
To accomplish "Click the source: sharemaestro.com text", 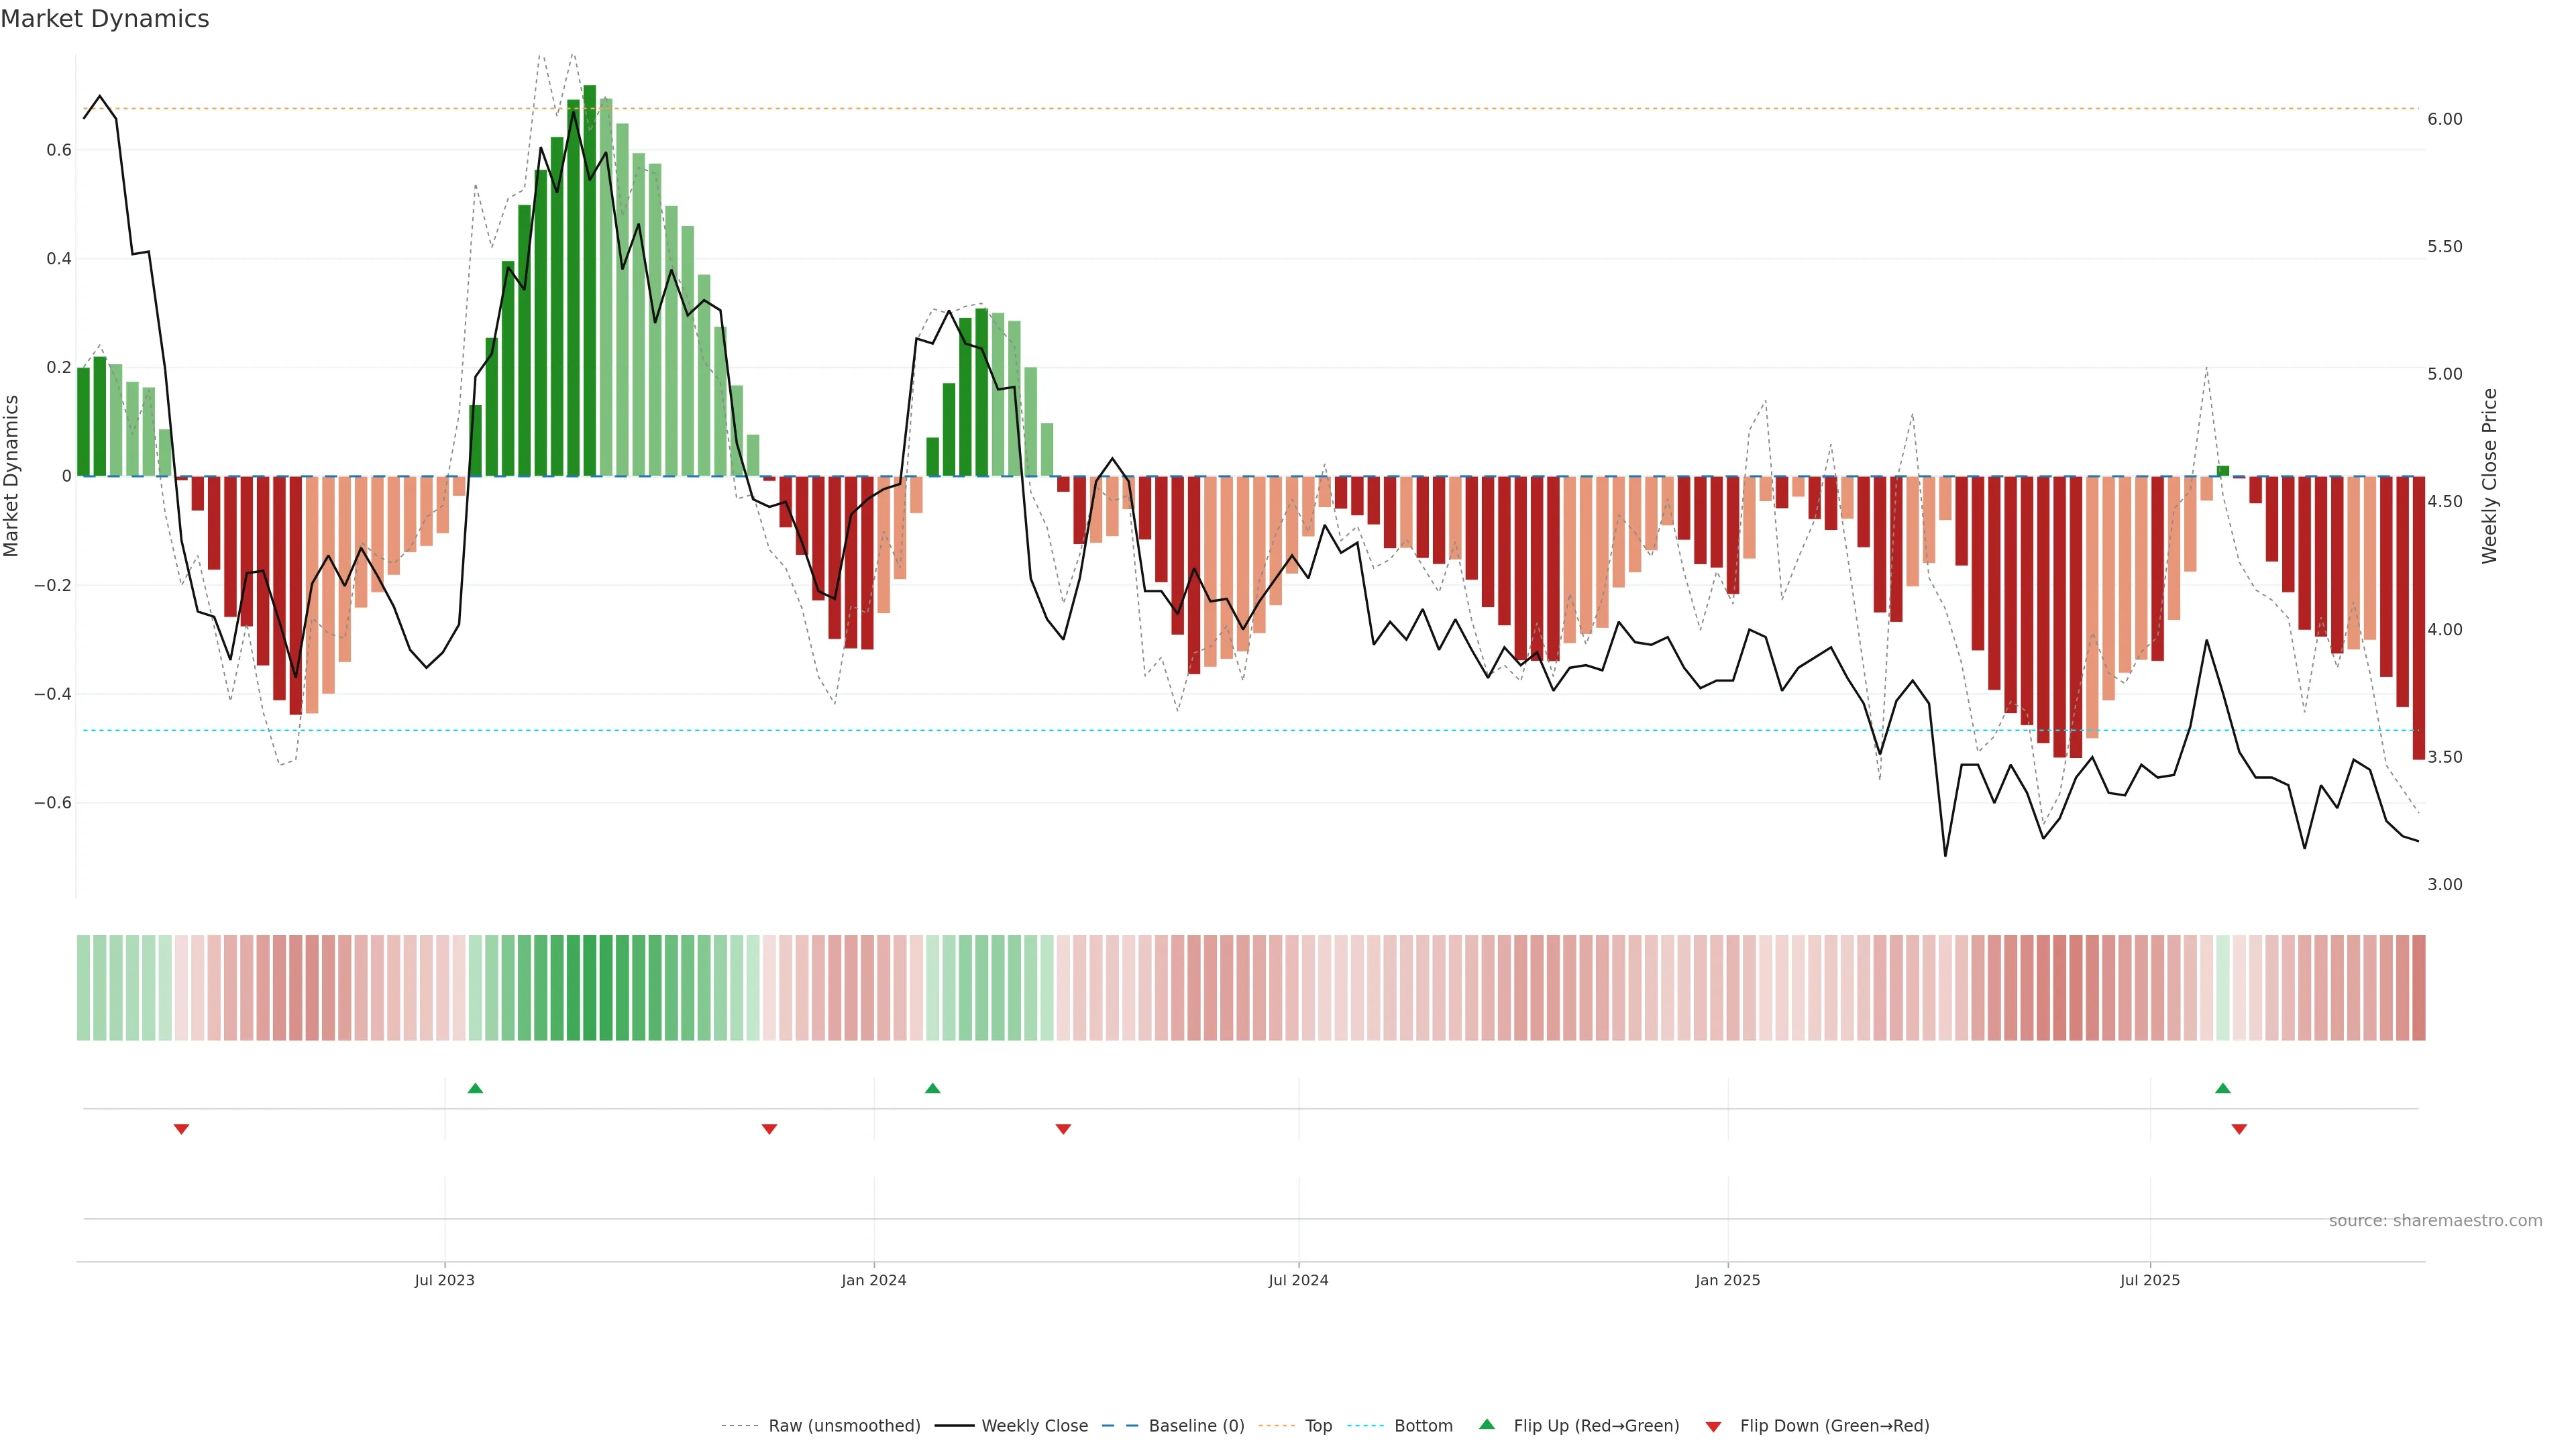I will tap(2435, 1220).
